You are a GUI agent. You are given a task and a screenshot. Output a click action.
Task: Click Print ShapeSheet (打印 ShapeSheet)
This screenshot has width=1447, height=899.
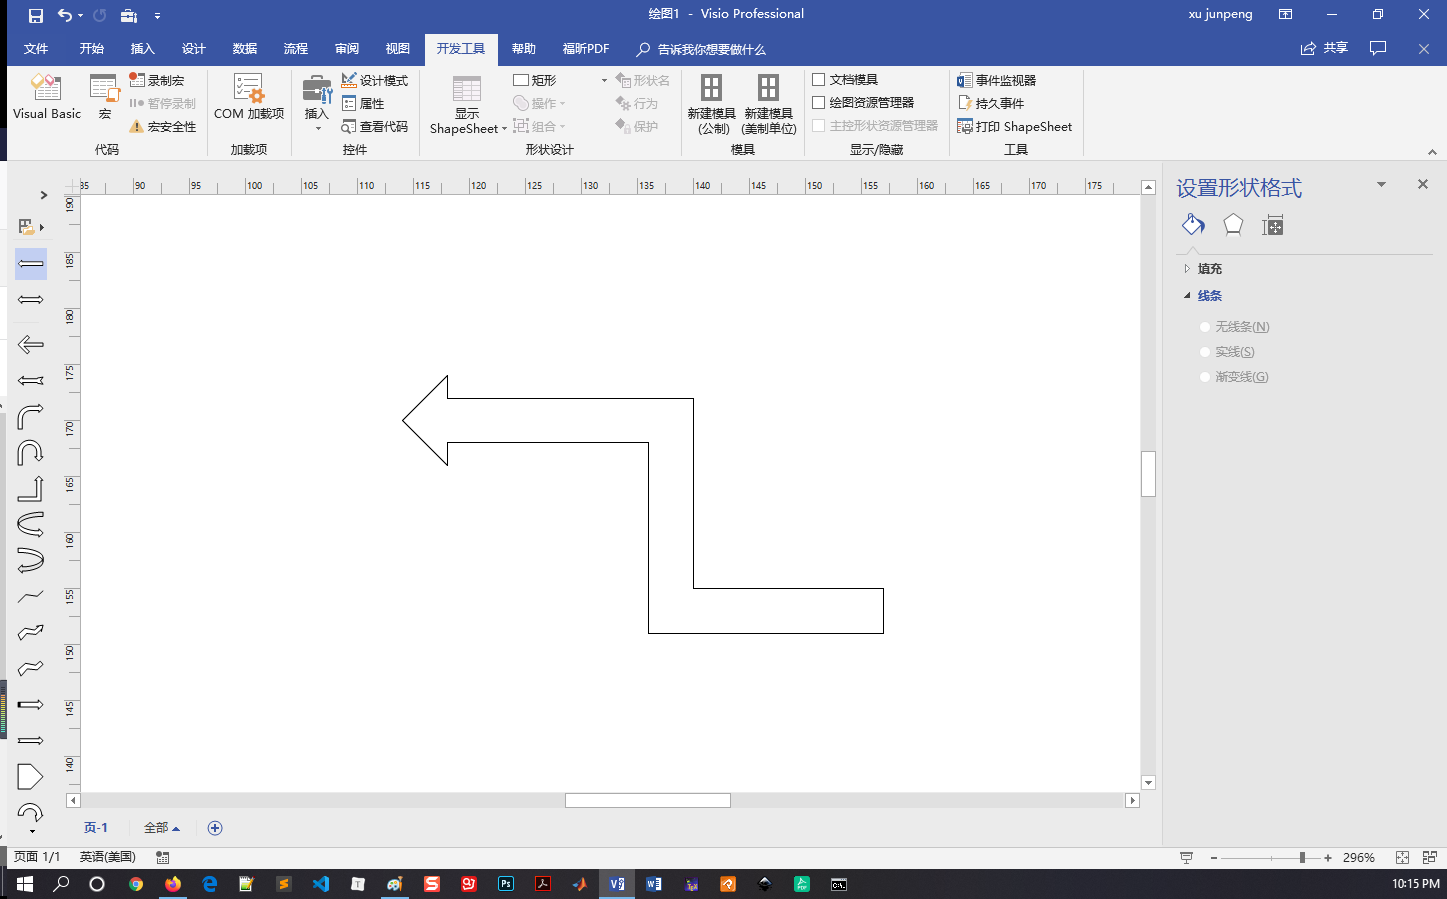coord(1014,127)
